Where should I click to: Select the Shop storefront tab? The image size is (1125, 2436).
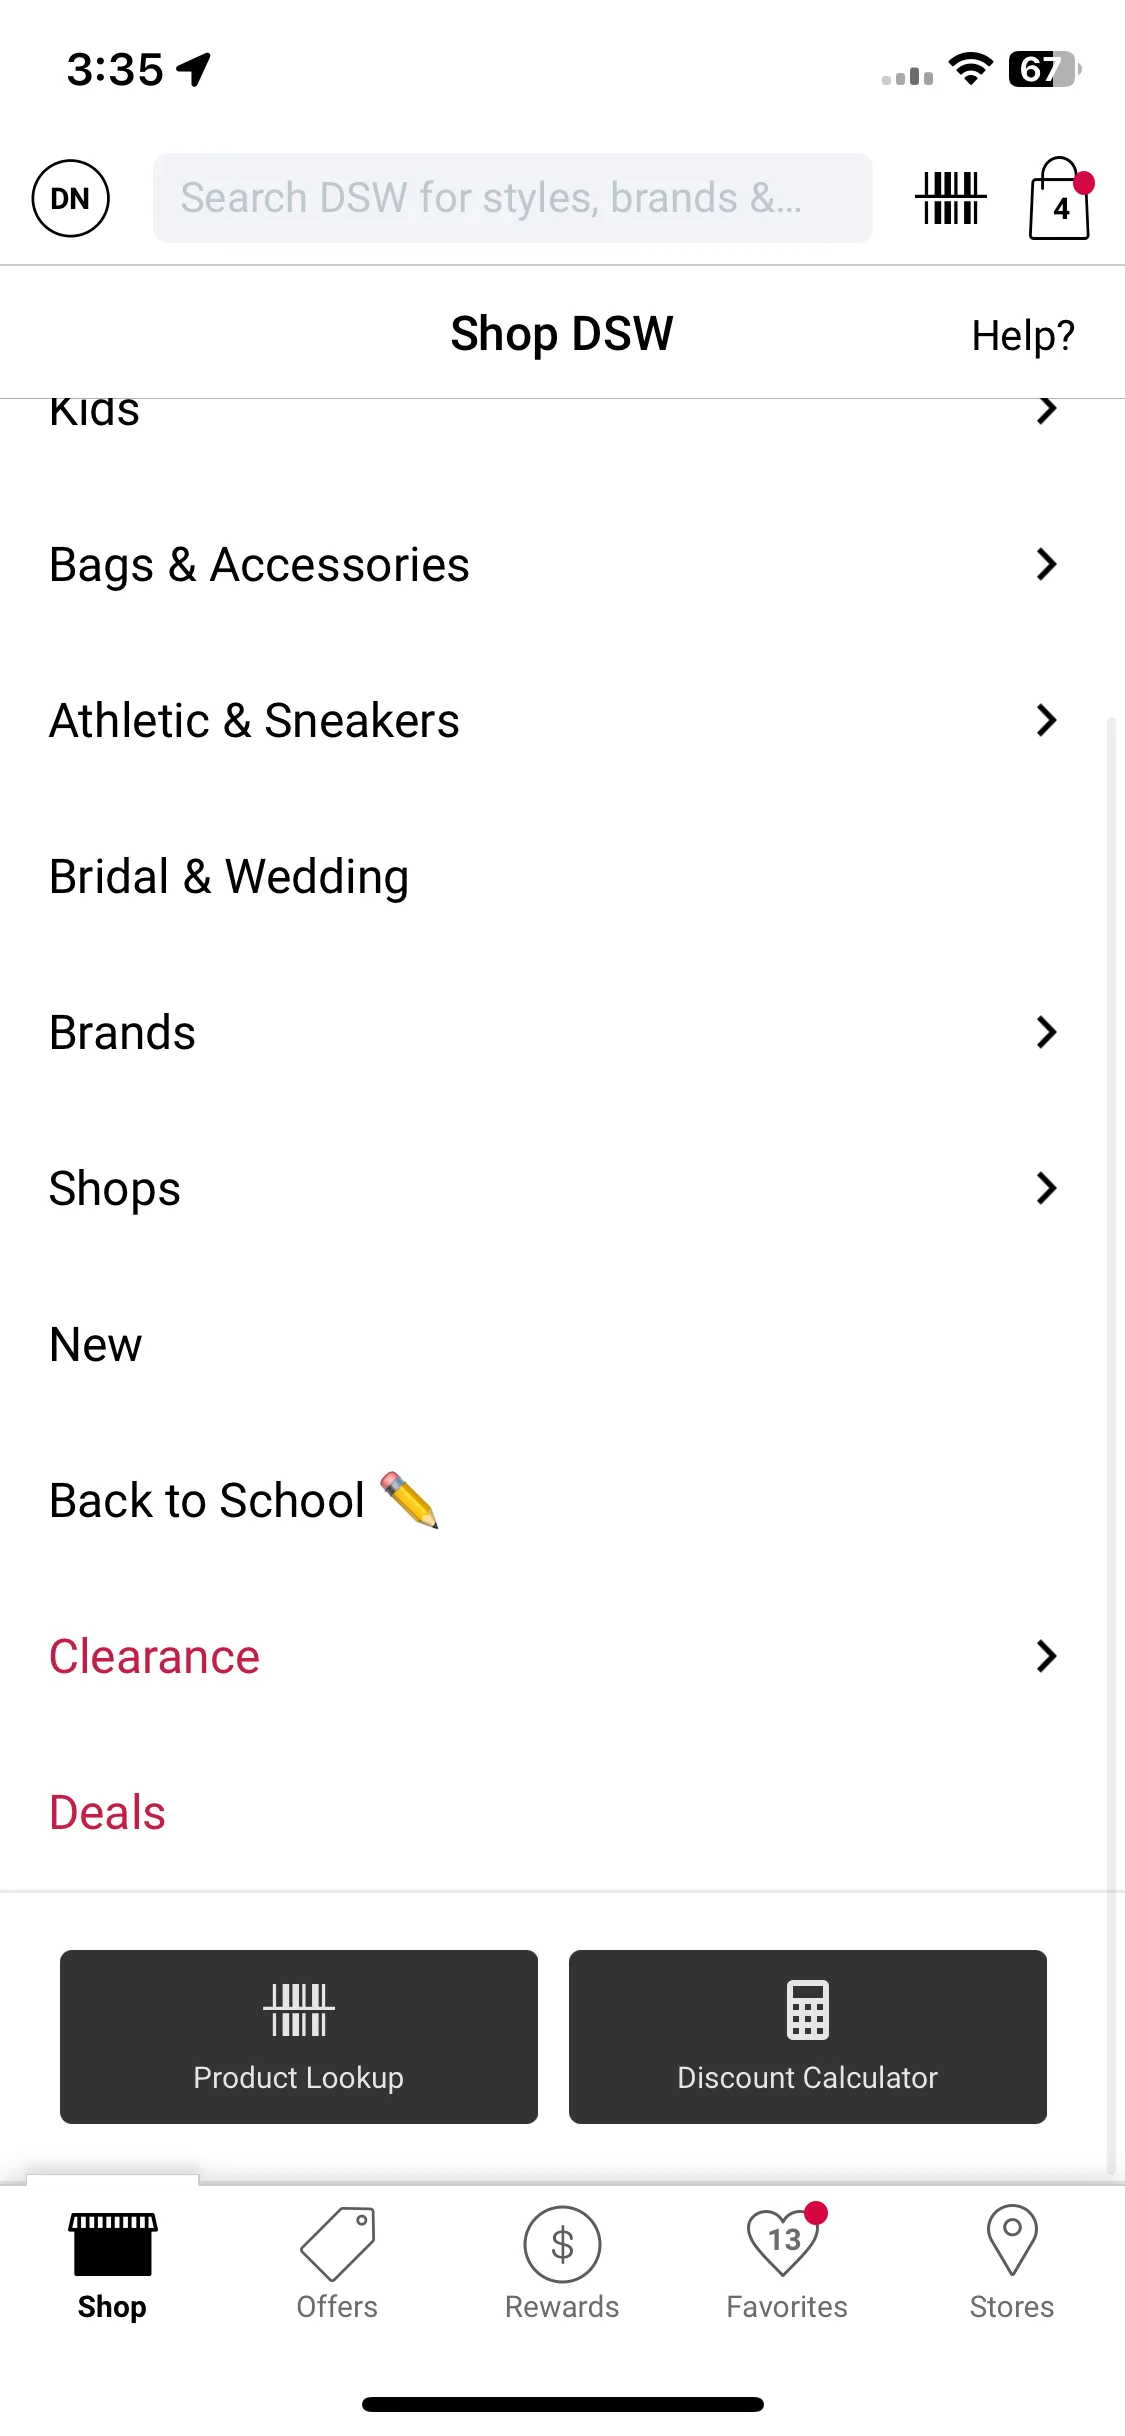(x=112, y=2264)
